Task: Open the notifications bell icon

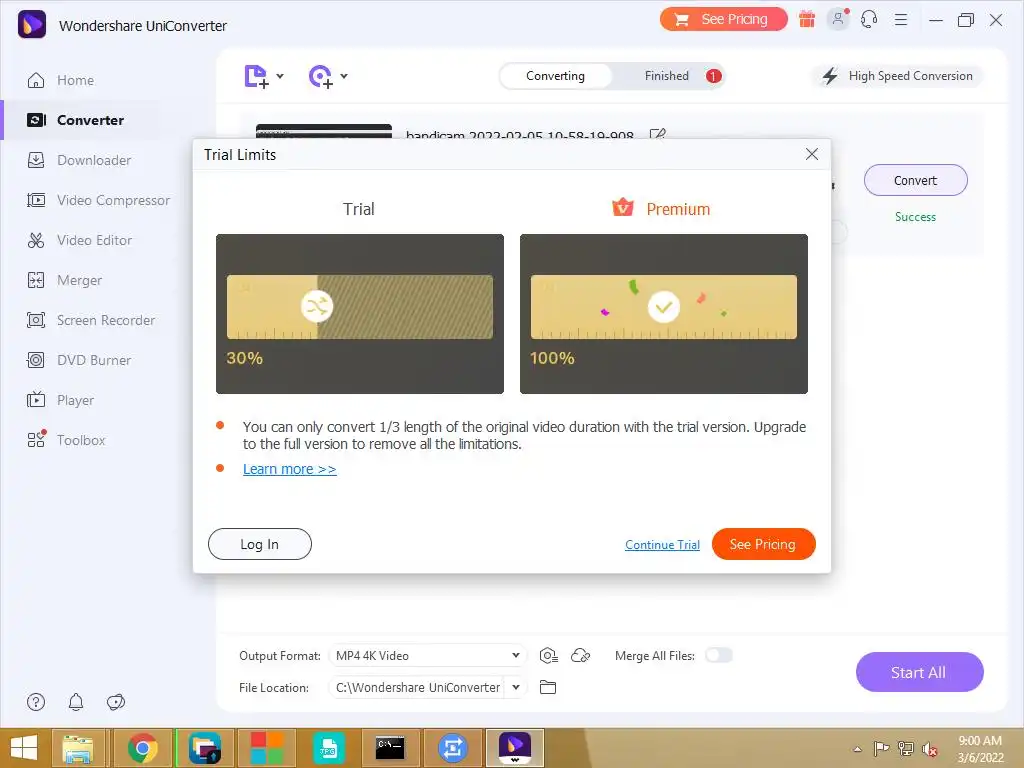Action: tap(76, 702)
